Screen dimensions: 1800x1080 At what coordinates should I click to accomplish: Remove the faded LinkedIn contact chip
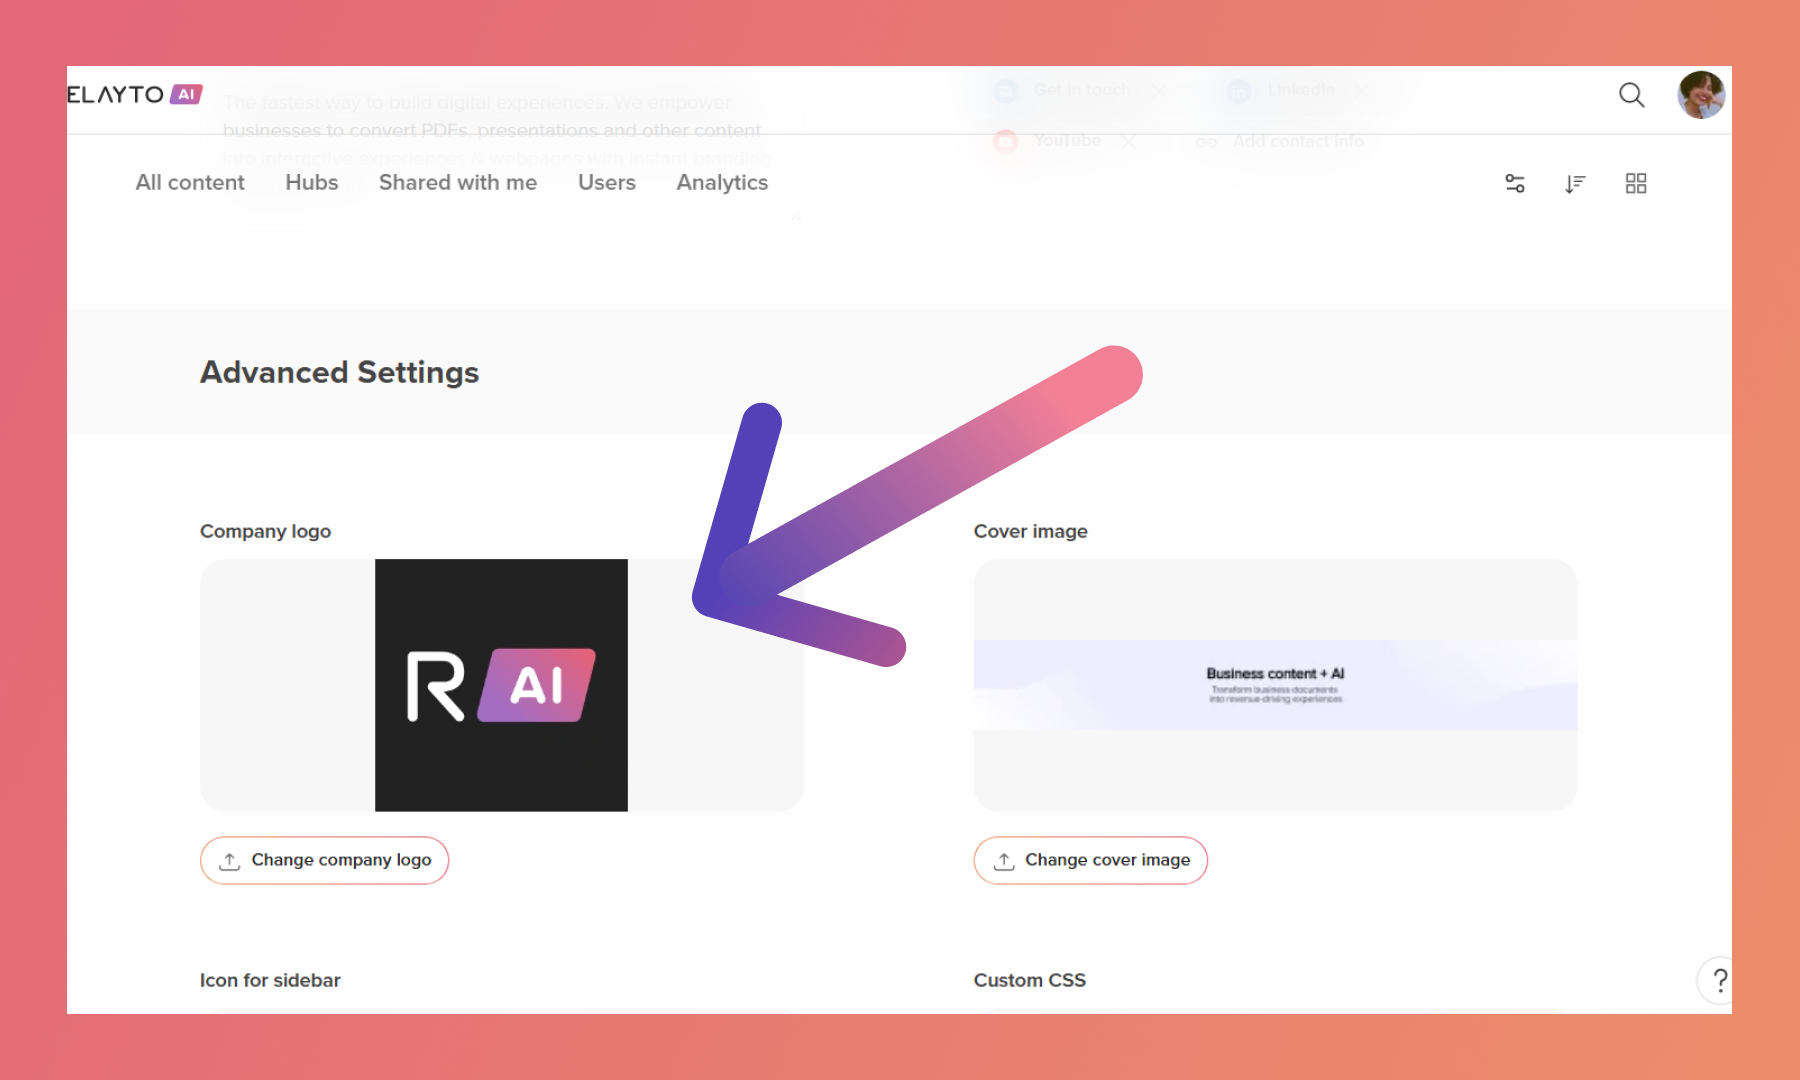[x=1362, y=90]
